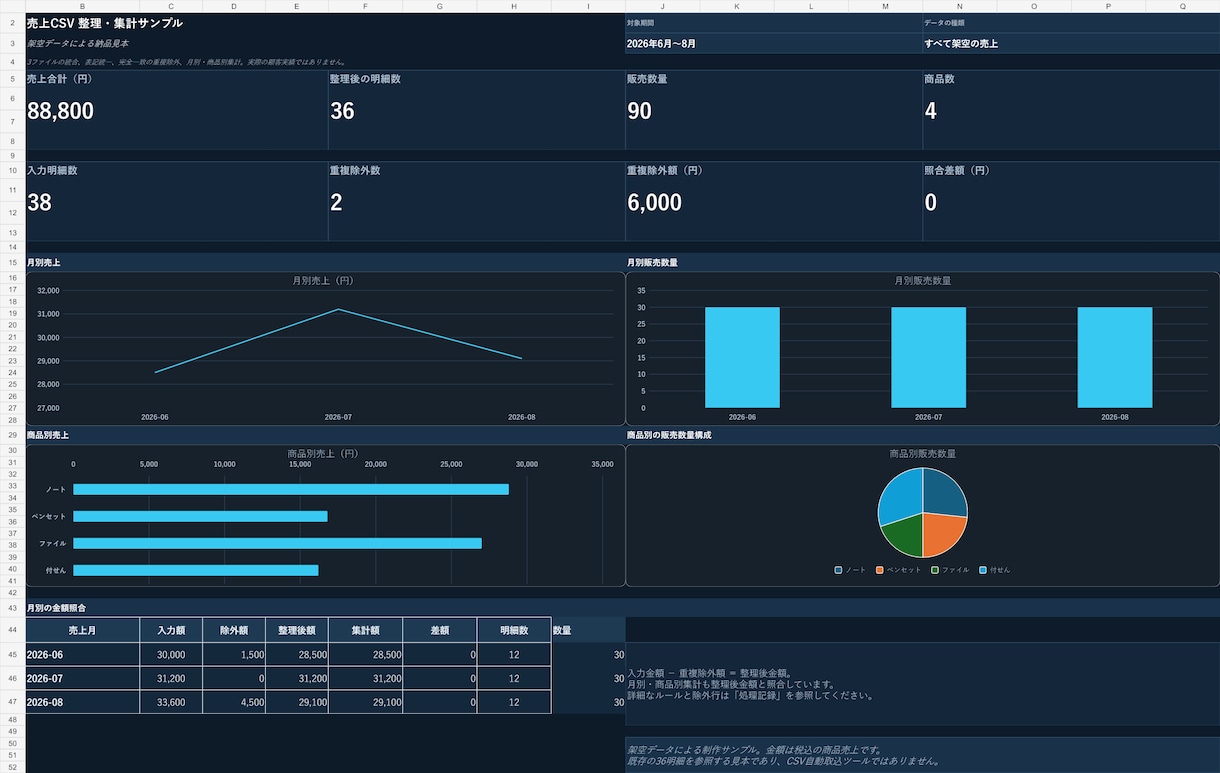Select the 2026-08 bar in 月別販売数量 chart
Image resolution: width=1220 pixels, height=773 pixels.
pyautogui.click(x=1115, y=357)
